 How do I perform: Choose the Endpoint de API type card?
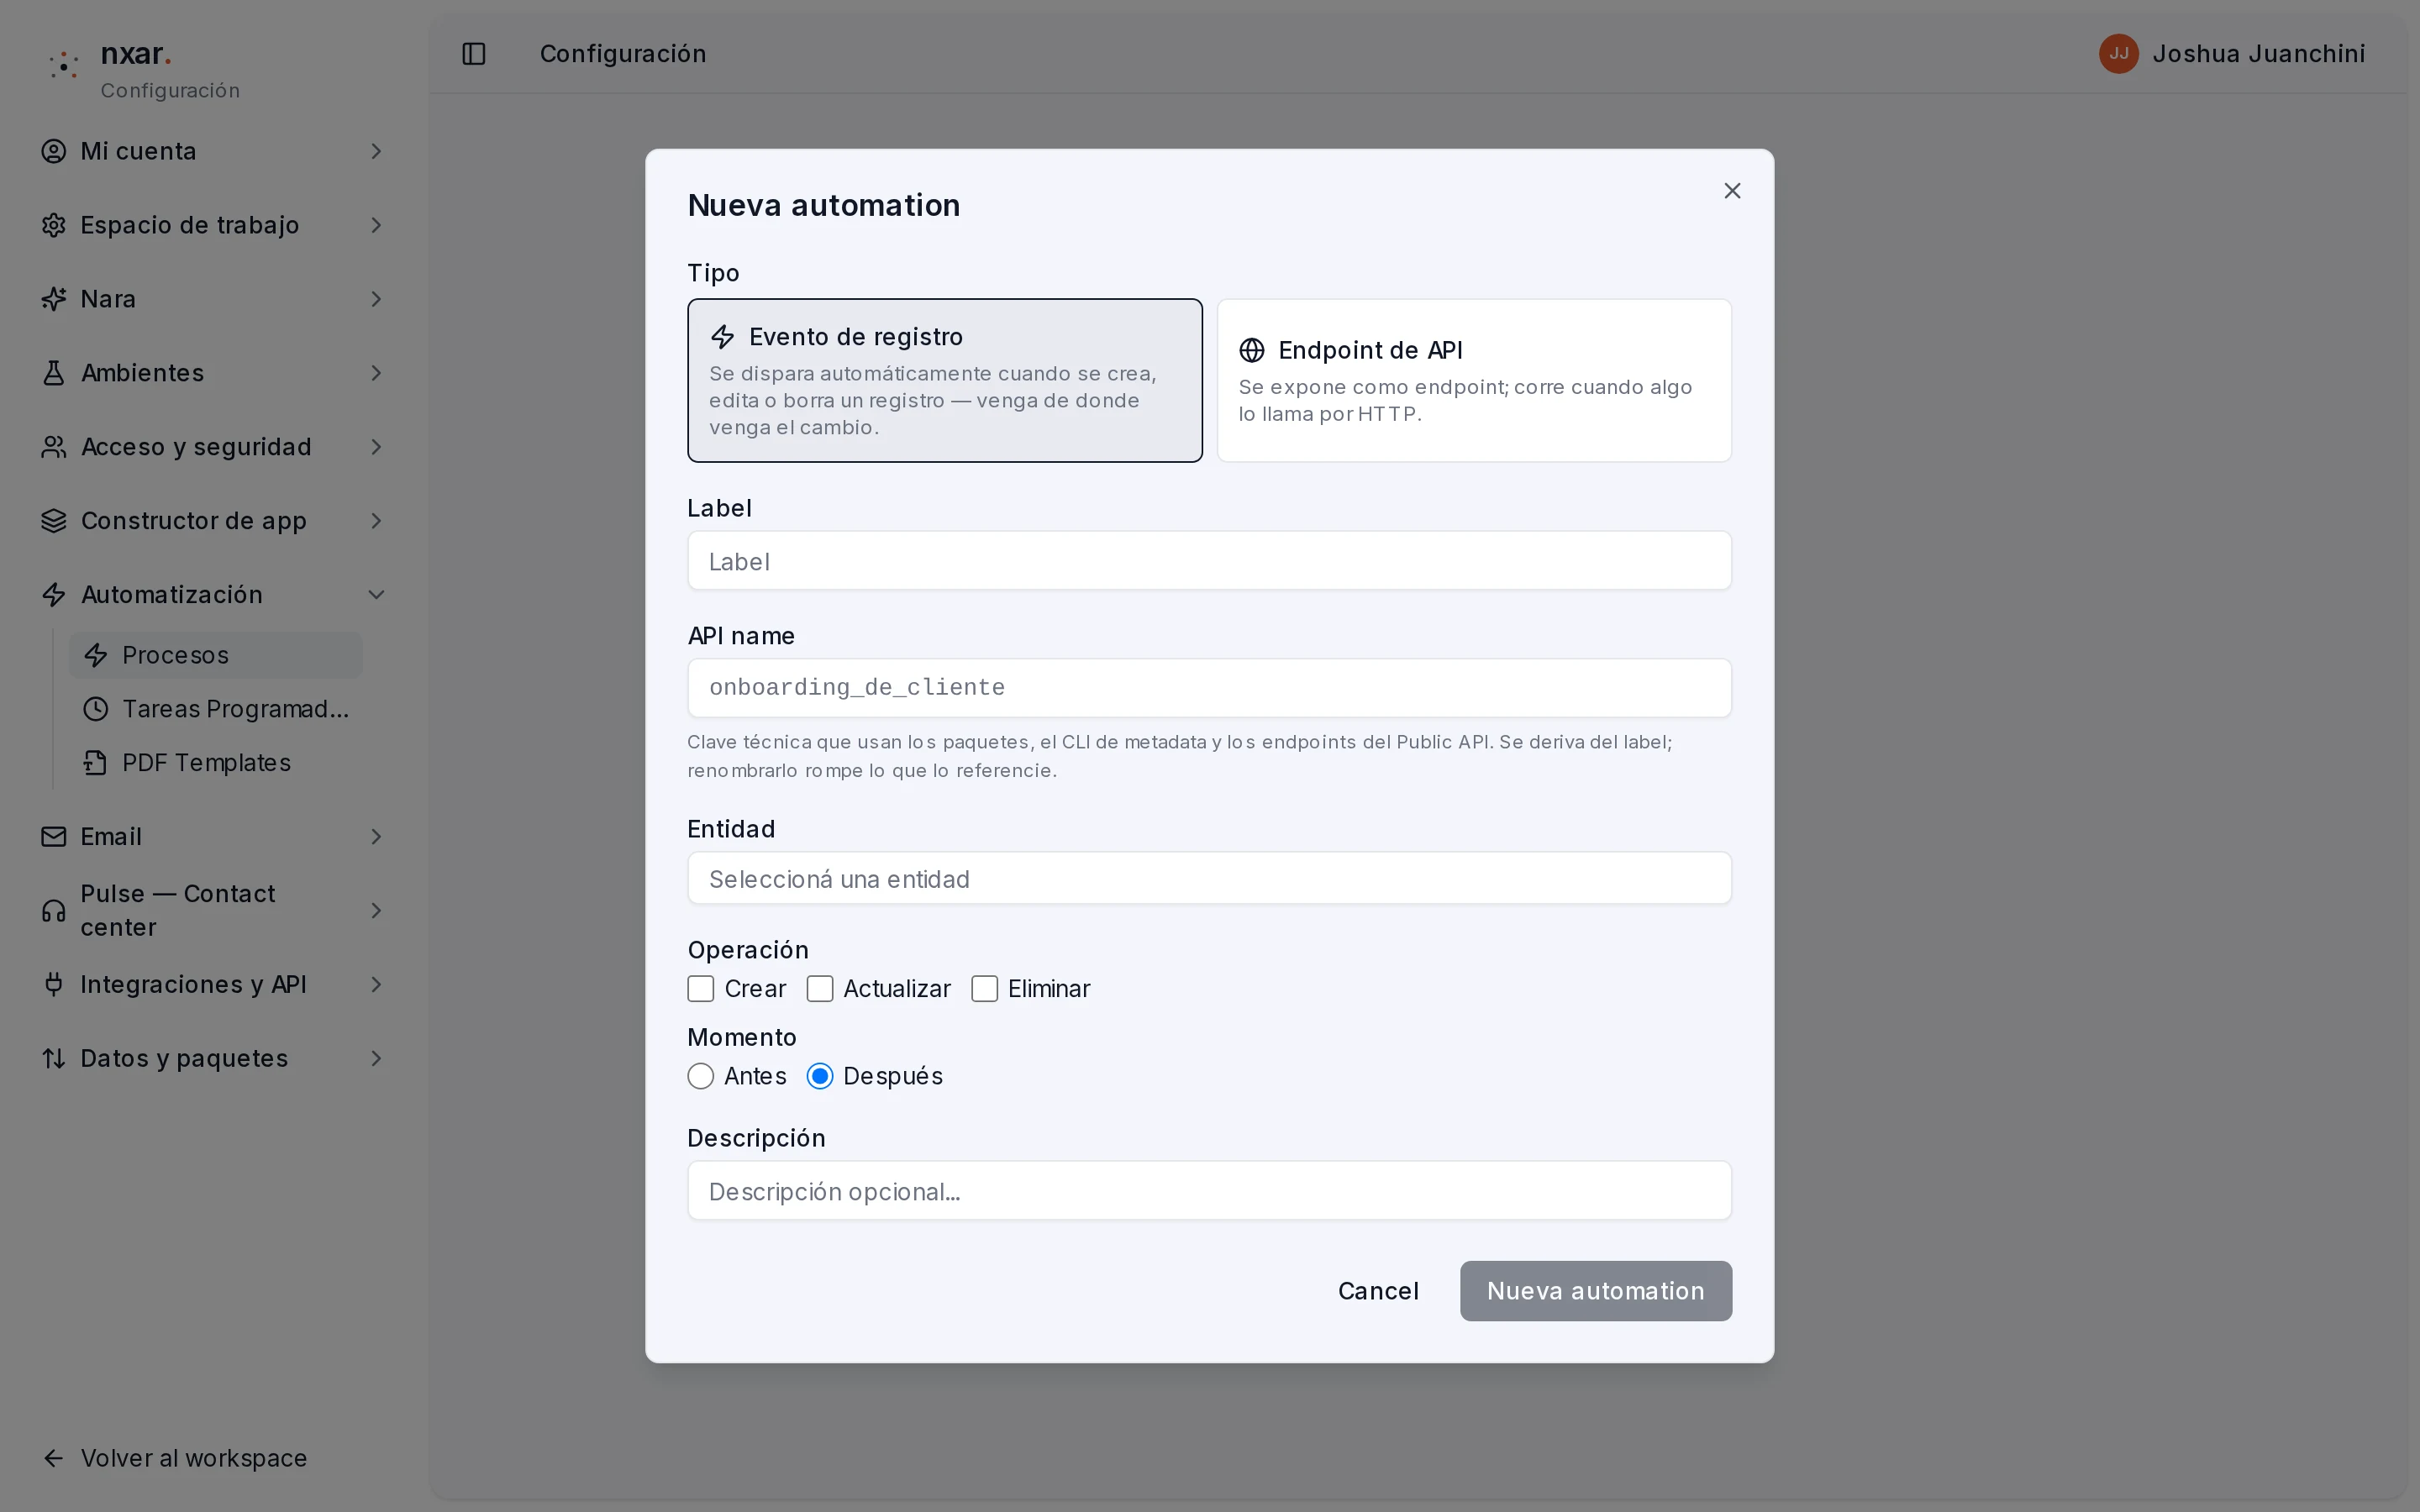coord(1474,381)
